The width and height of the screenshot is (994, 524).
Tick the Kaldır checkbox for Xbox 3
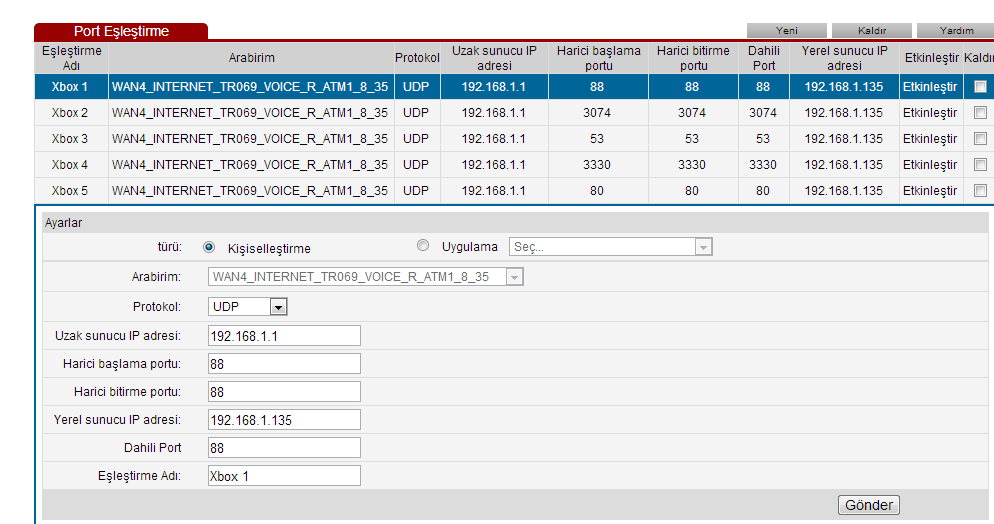[980, 139]
